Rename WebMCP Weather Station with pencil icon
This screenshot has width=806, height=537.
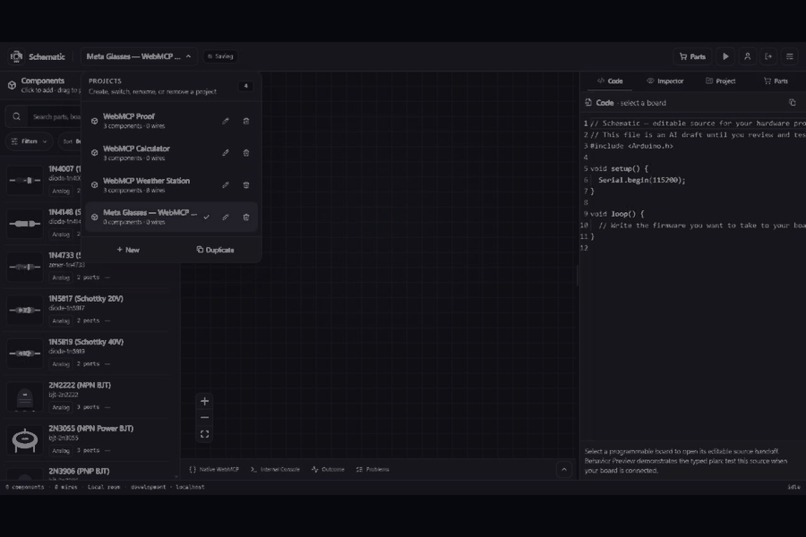click(225, 184)
